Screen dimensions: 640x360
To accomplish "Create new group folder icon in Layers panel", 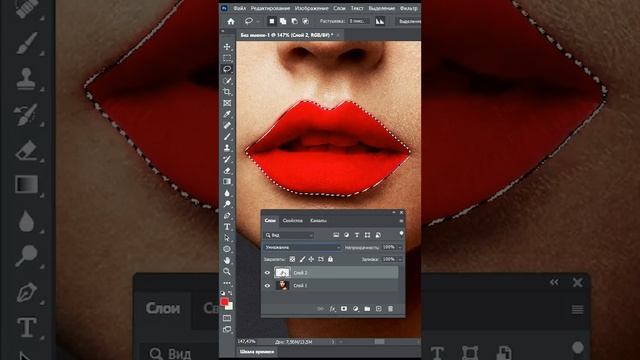I will click(367, 309).
